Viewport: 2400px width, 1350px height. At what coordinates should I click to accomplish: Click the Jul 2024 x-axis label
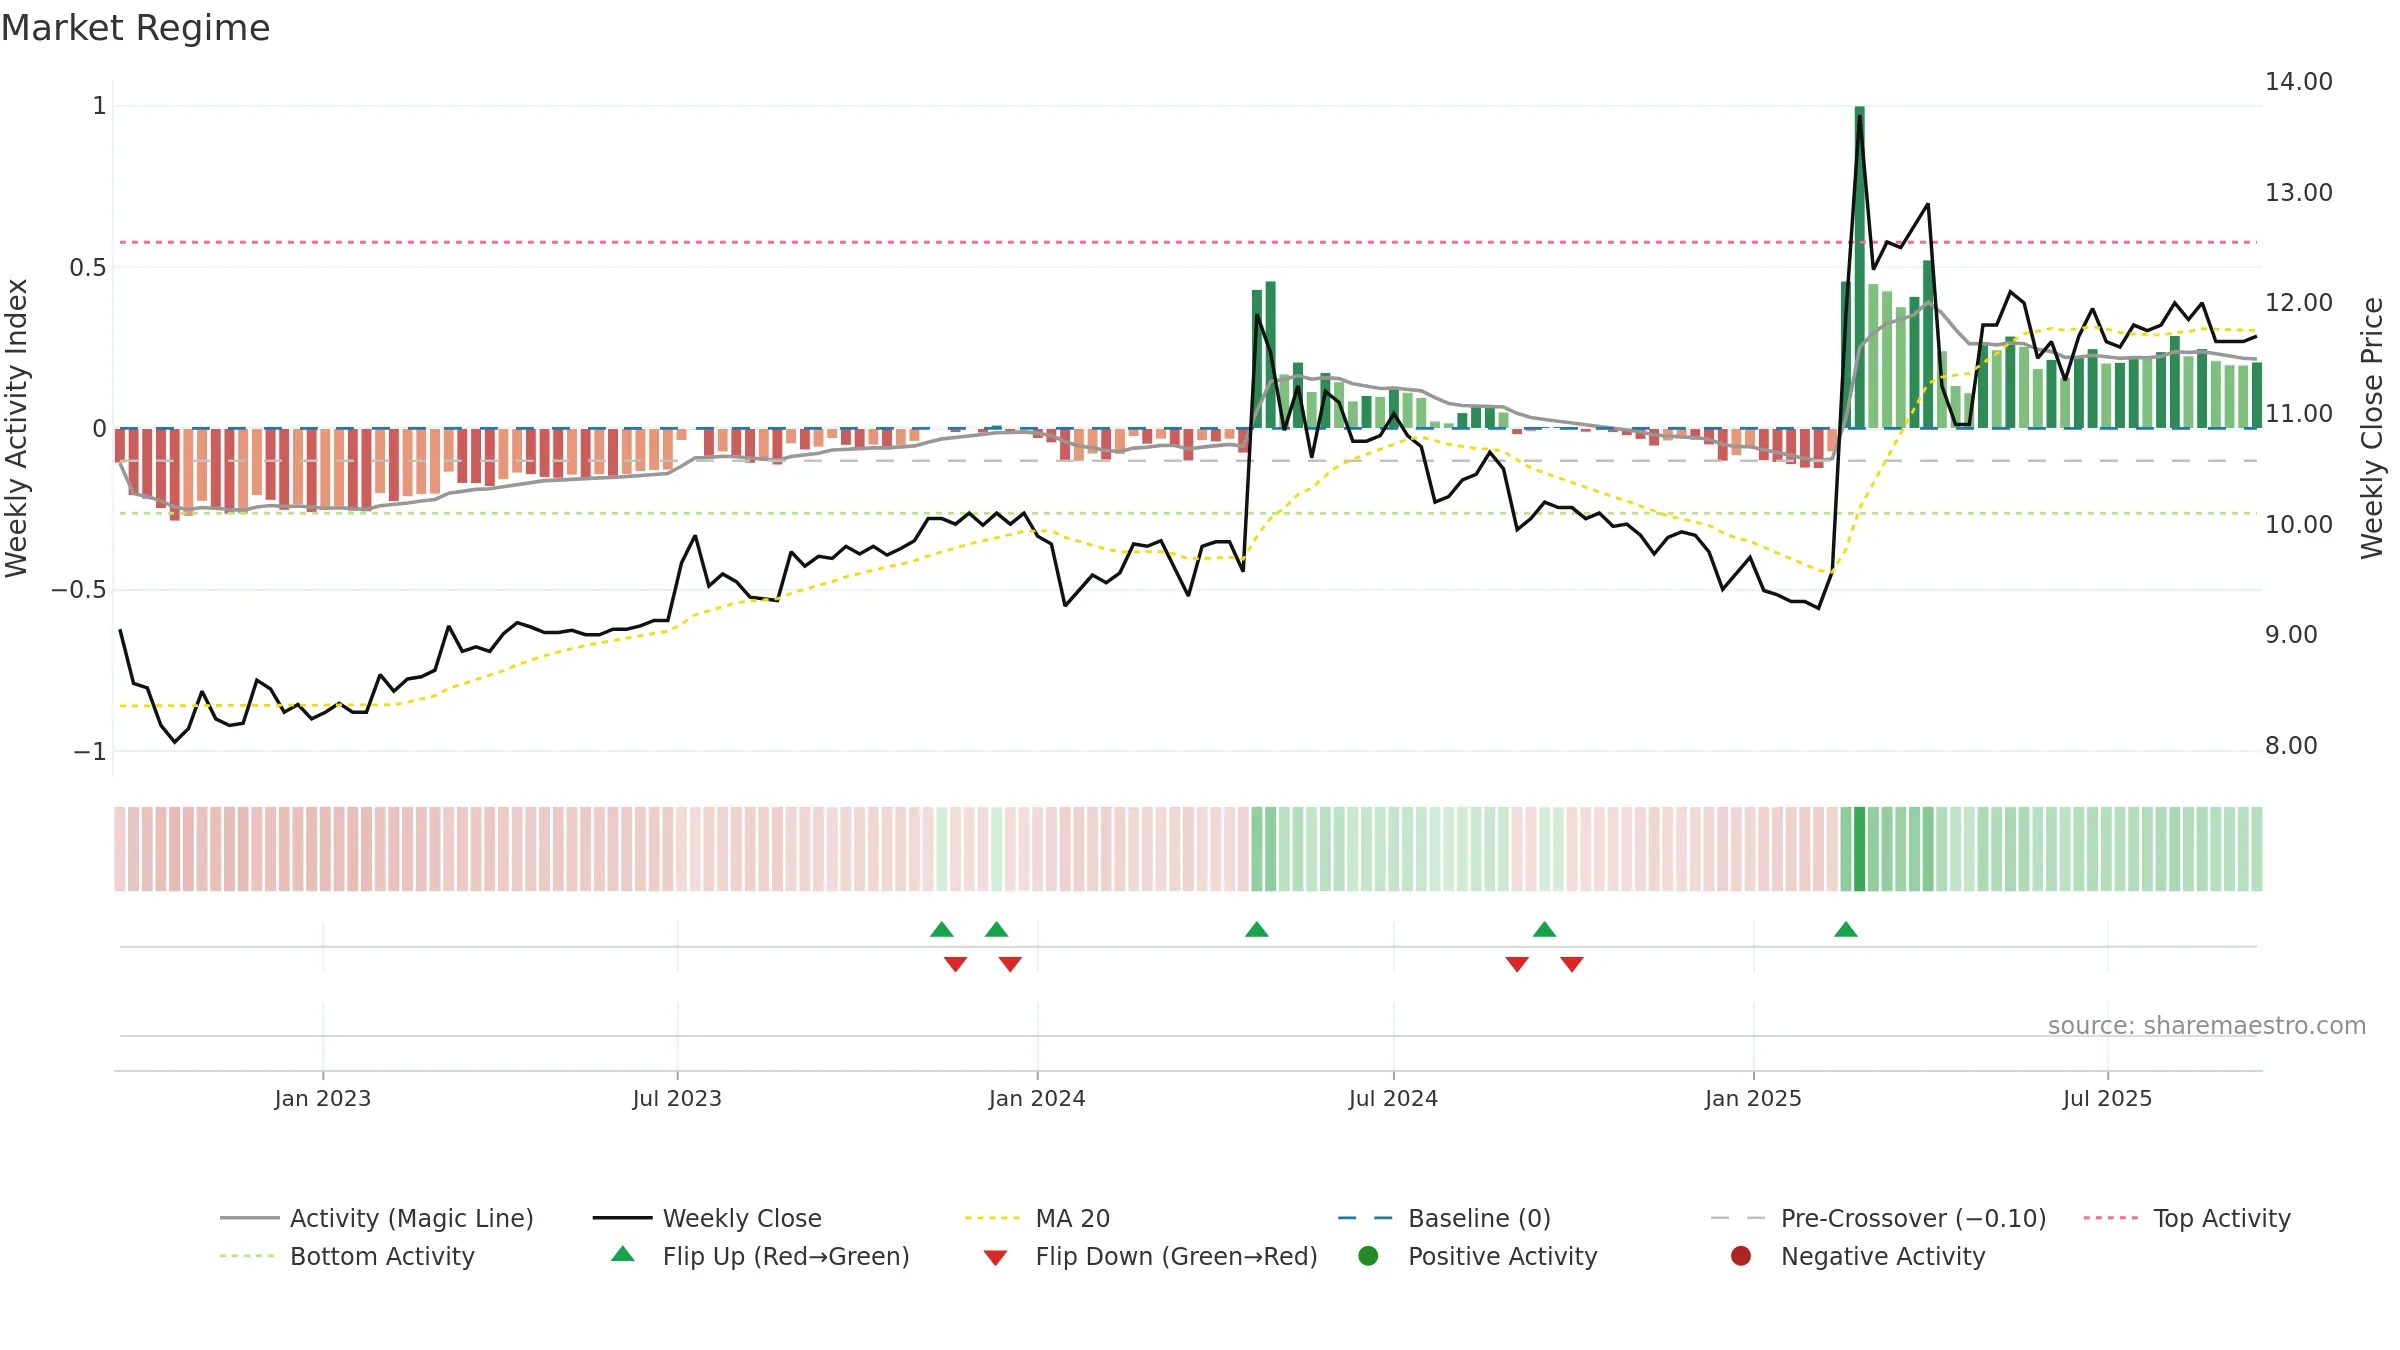[x=1393, y=1098]
